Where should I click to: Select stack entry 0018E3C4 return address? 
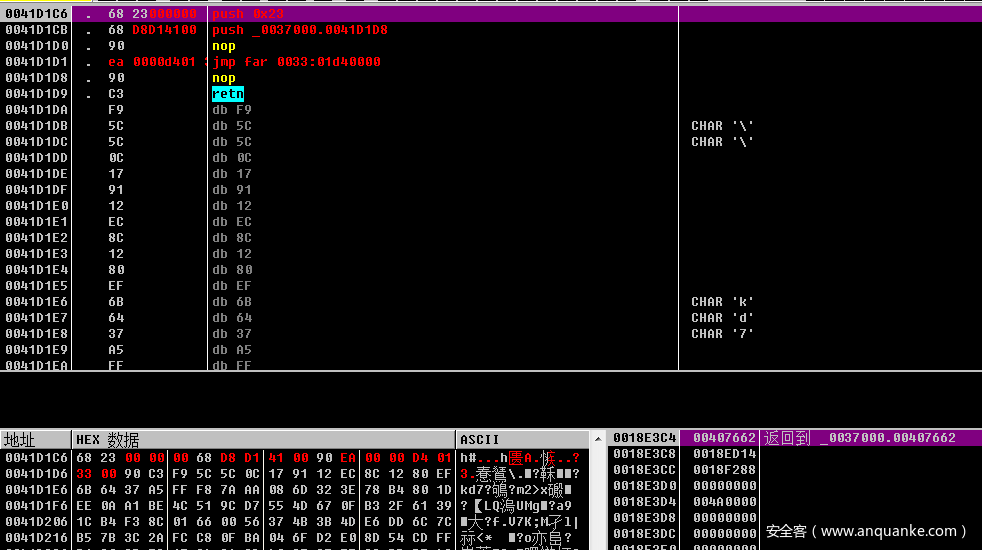point(644,438)
